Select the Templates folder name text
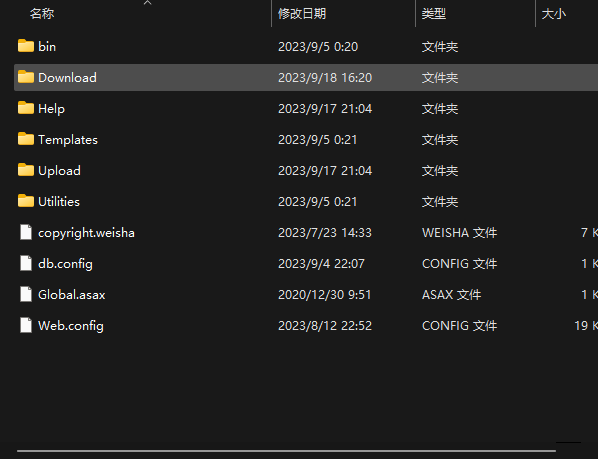 (68, 140)
